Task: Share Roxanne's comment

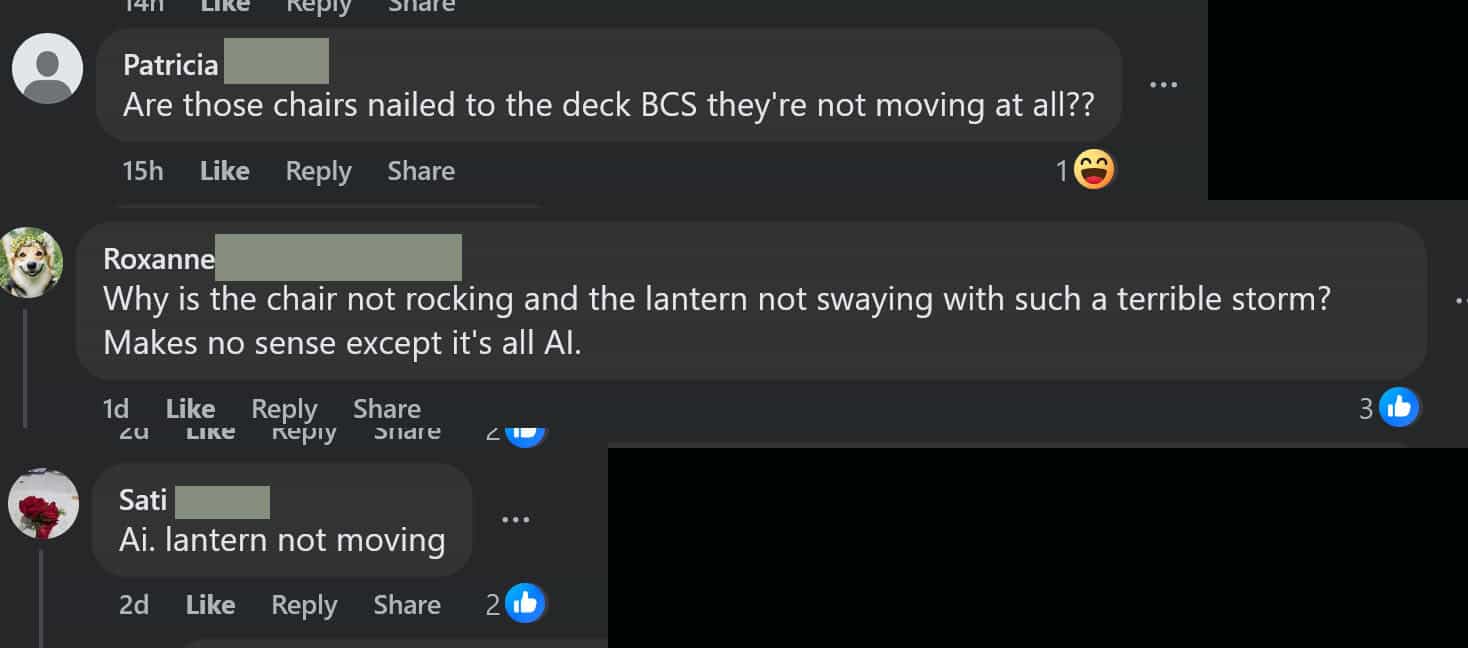Action: [387, 408]
